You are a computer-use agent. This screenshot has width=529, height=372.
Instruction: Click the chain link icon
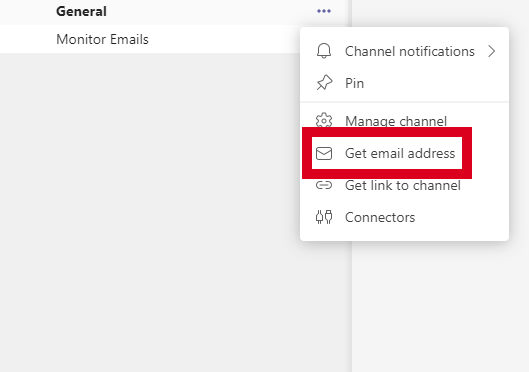tap(324, 185)
